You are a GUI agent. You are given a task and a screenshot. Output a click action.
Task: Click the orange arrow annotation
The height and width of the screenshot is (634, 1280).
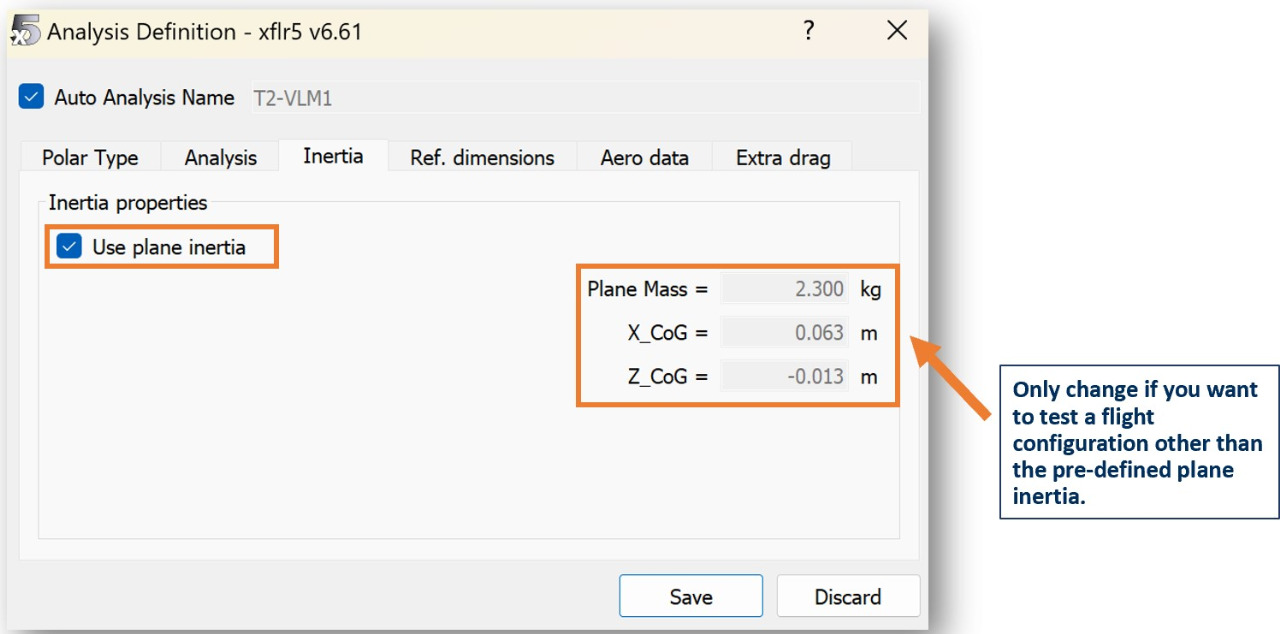tap(950, 378)
